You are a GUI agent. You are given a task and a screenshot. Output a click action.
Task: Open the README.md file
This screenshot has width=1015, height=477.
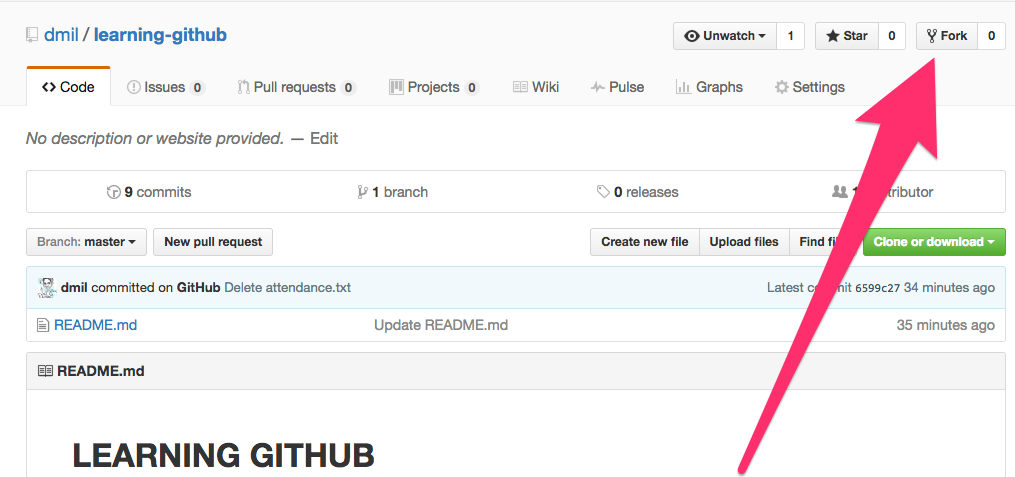[95, 325]
